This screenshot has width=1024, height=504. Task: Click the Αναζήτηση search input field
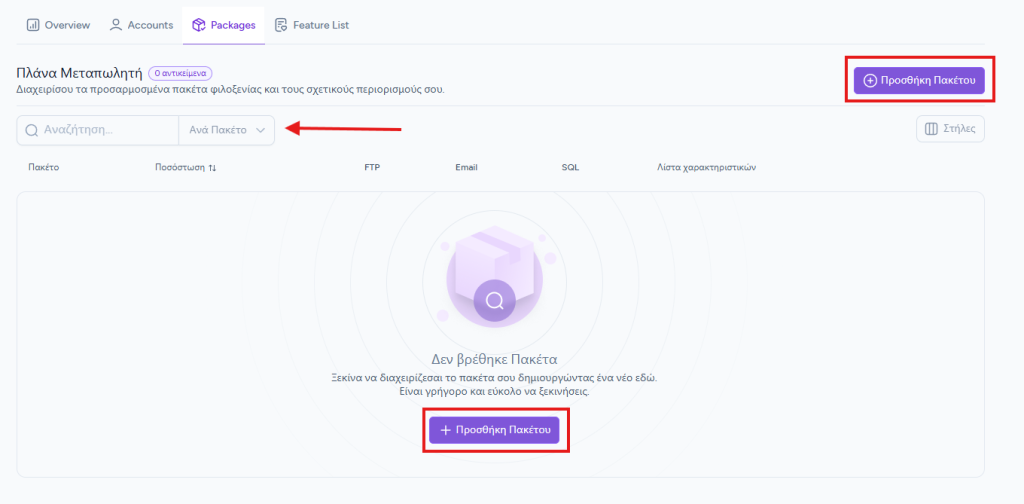pyautogui.click(x=98, y=130)
